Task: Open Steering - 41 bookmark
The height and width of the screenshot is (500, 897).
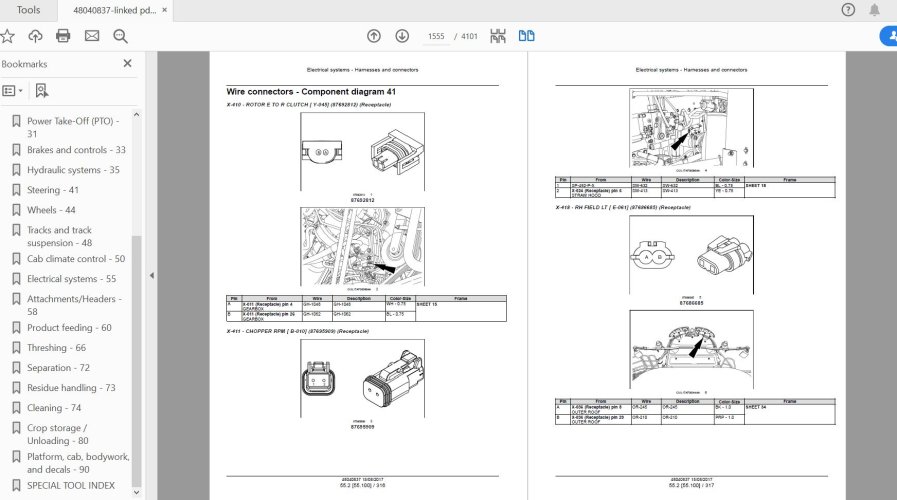Action: coord(53,190)
